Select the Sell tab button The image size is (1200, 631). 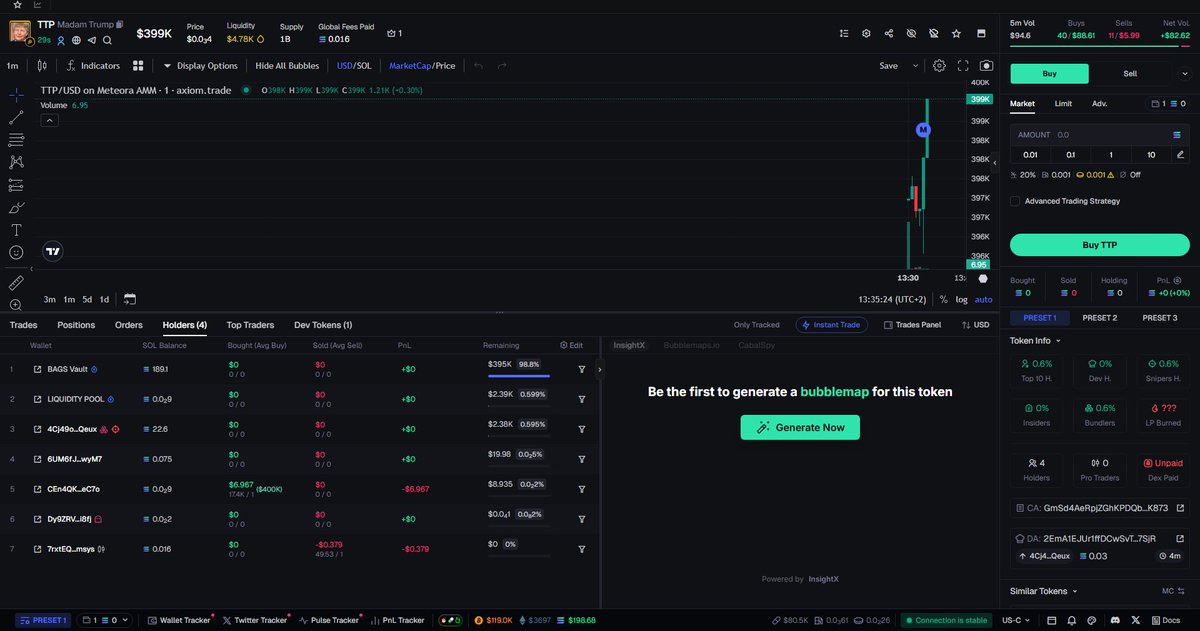[1130, 73]
